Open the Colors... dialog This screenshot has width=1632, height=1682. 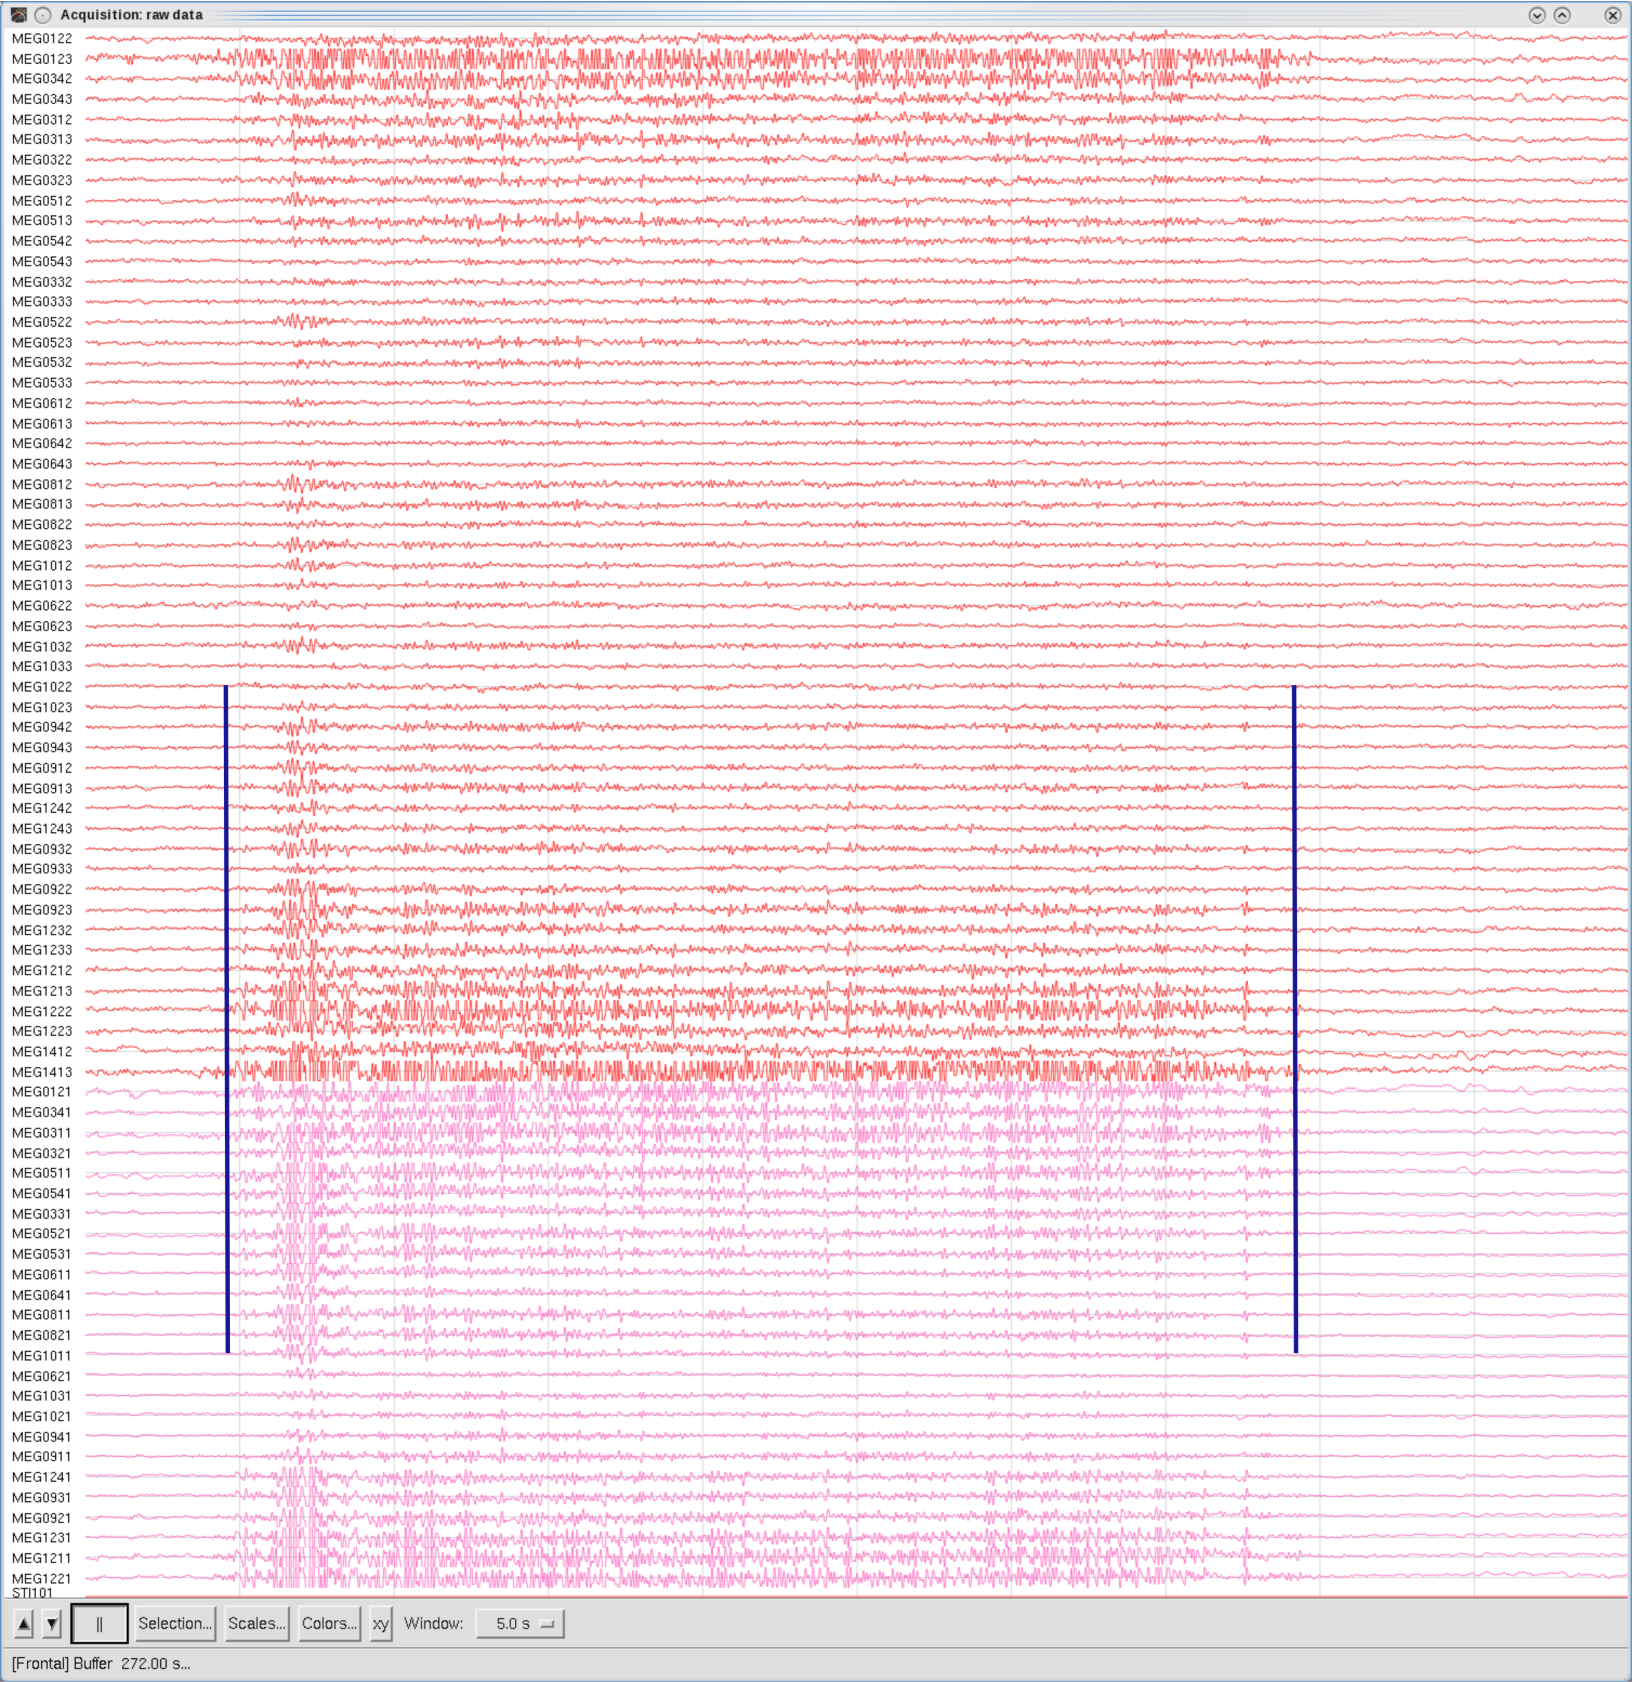click(x=329, y=1624)
